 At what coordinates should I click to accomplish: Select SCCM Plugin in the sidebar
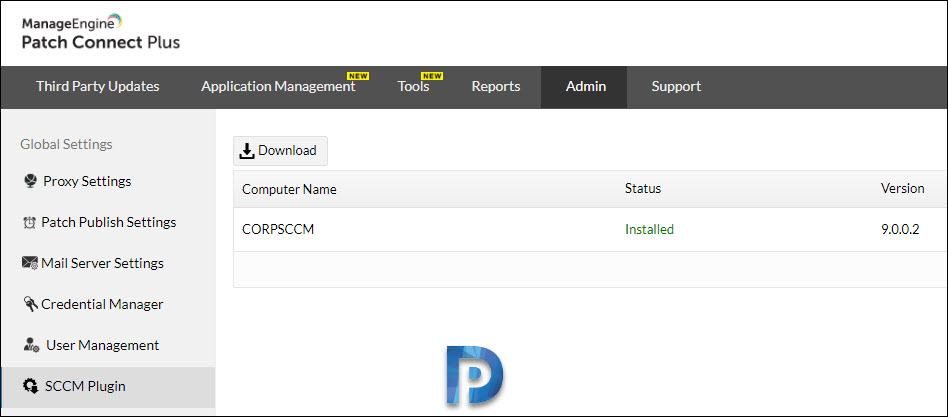[x=108, y=386]
